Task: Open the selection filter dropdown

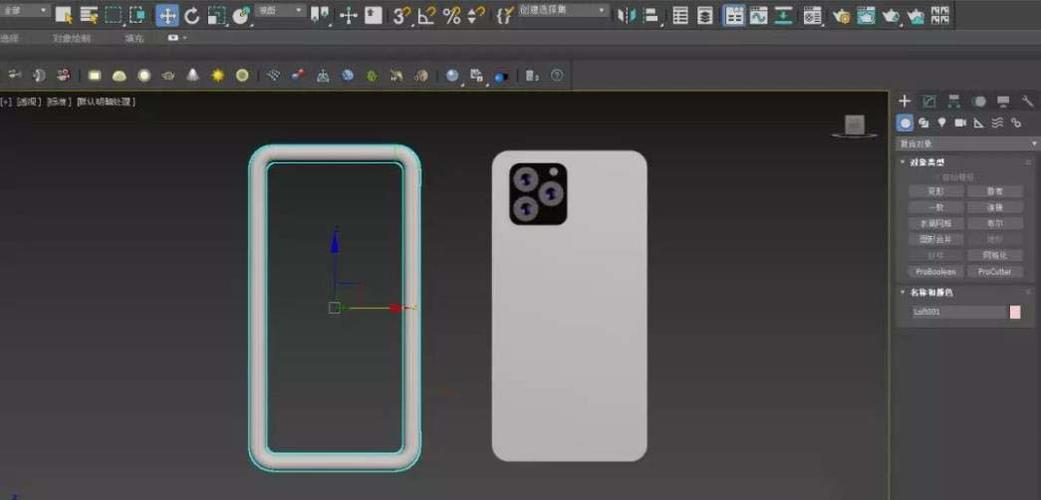Action: click(25, 11)
